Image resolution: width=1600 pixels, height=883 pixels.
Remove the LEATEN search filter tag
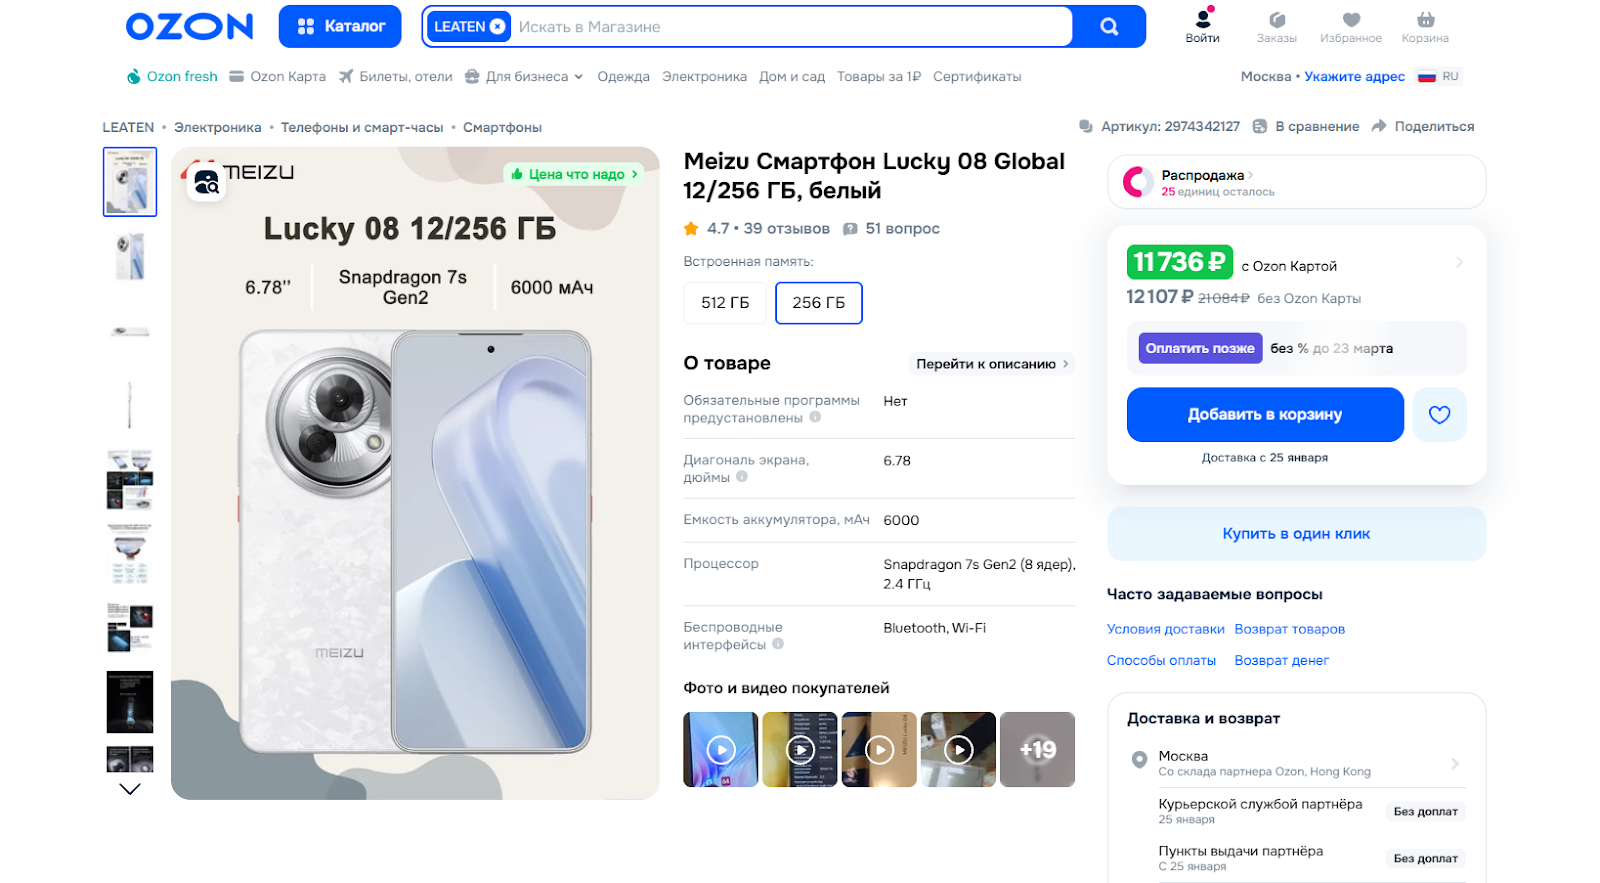tap(497, 27)
